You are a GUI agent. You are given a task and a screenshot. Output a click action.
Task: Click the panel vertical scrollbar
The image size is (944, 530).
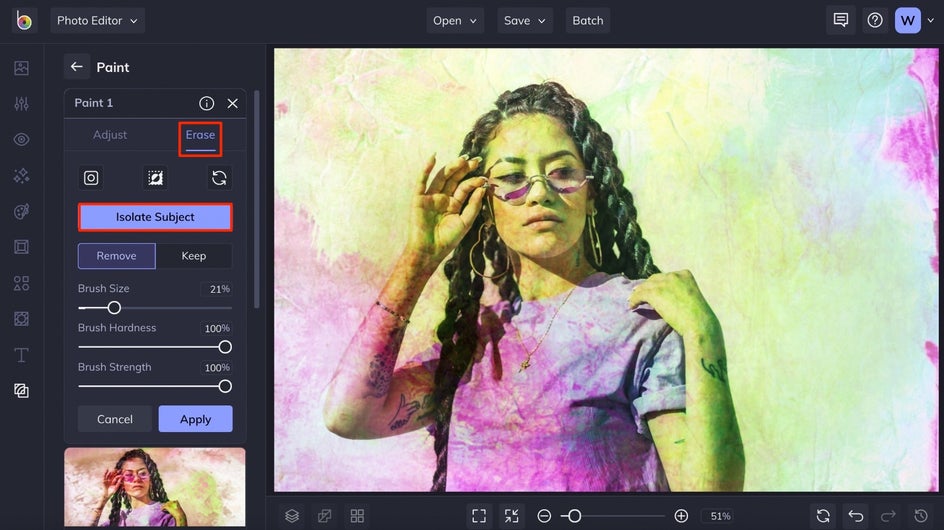(x=257, y=199)
